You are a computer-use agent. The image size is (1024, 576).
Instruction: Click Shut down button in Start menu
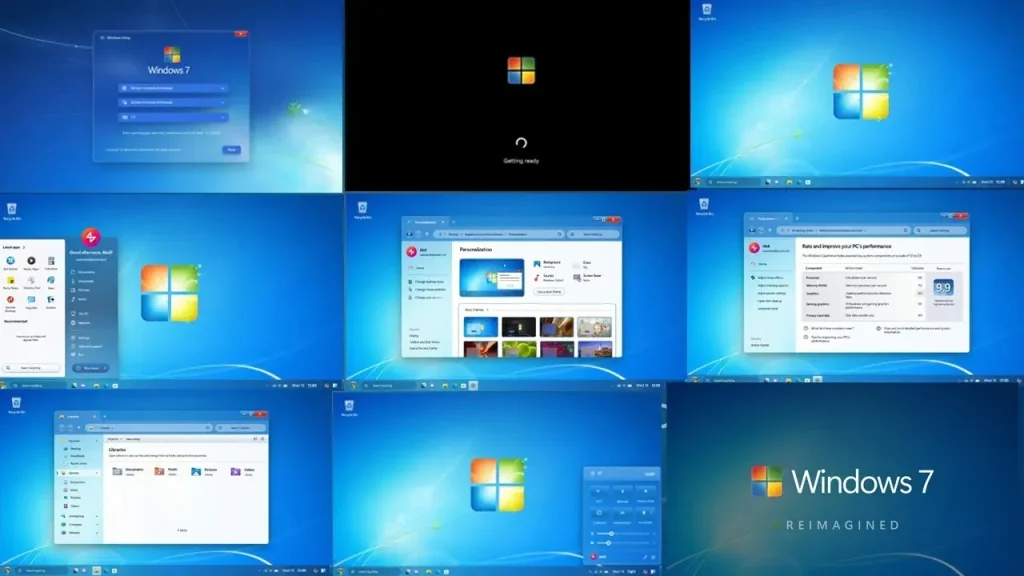[x=91, y=368]
